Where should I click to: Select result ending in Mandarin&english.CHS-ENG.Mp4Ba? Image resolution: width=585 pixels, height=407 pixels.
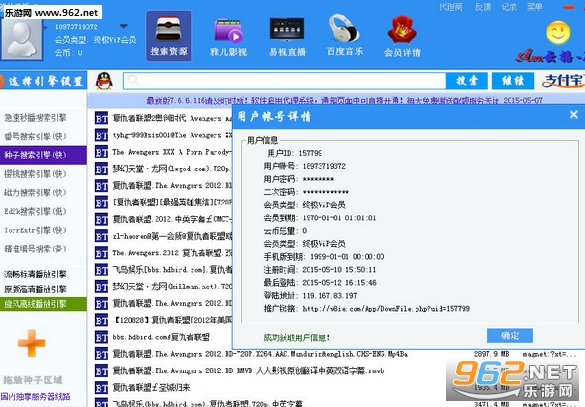coord(260,354)
